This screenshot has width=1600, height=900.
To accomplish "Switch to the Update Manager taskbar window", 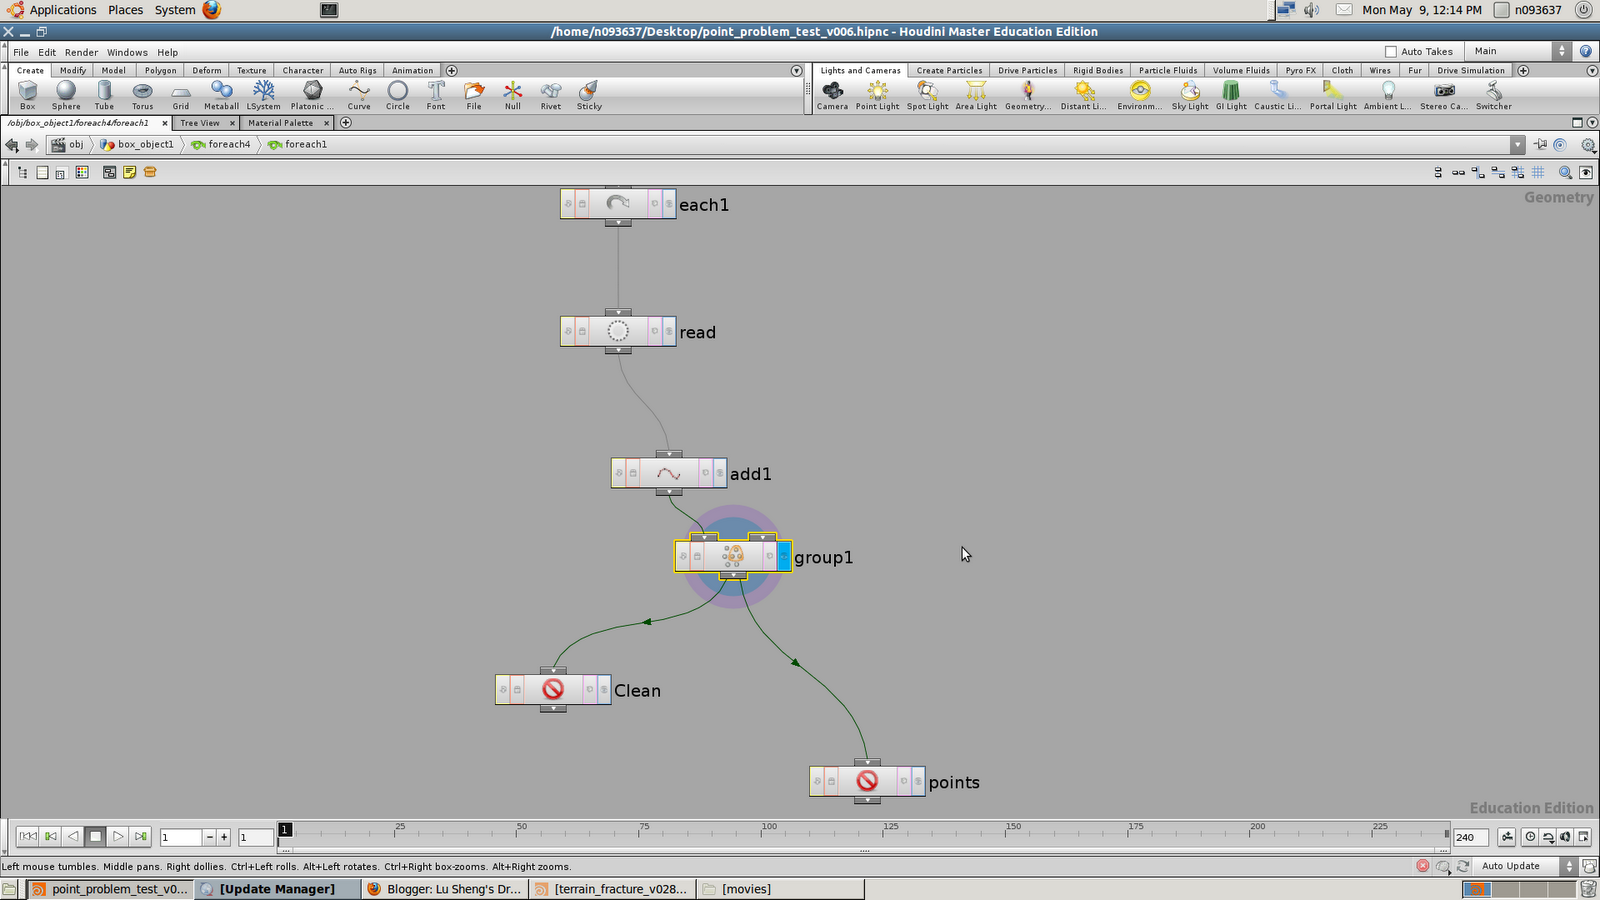I will 277,889.
